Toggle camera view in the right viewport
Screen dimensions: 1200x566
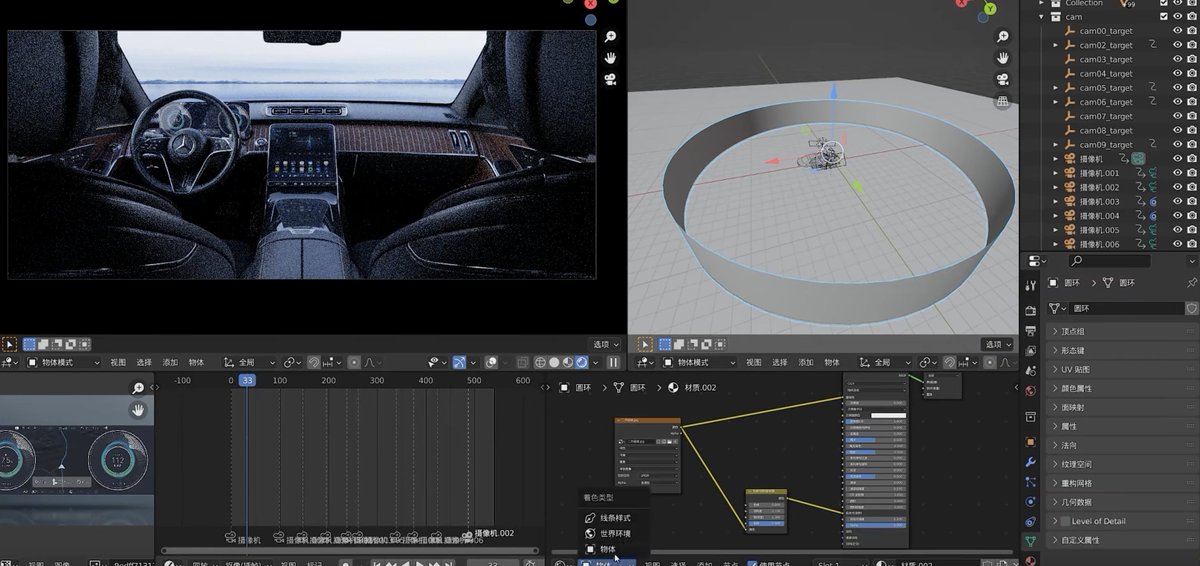[1003, 80]
